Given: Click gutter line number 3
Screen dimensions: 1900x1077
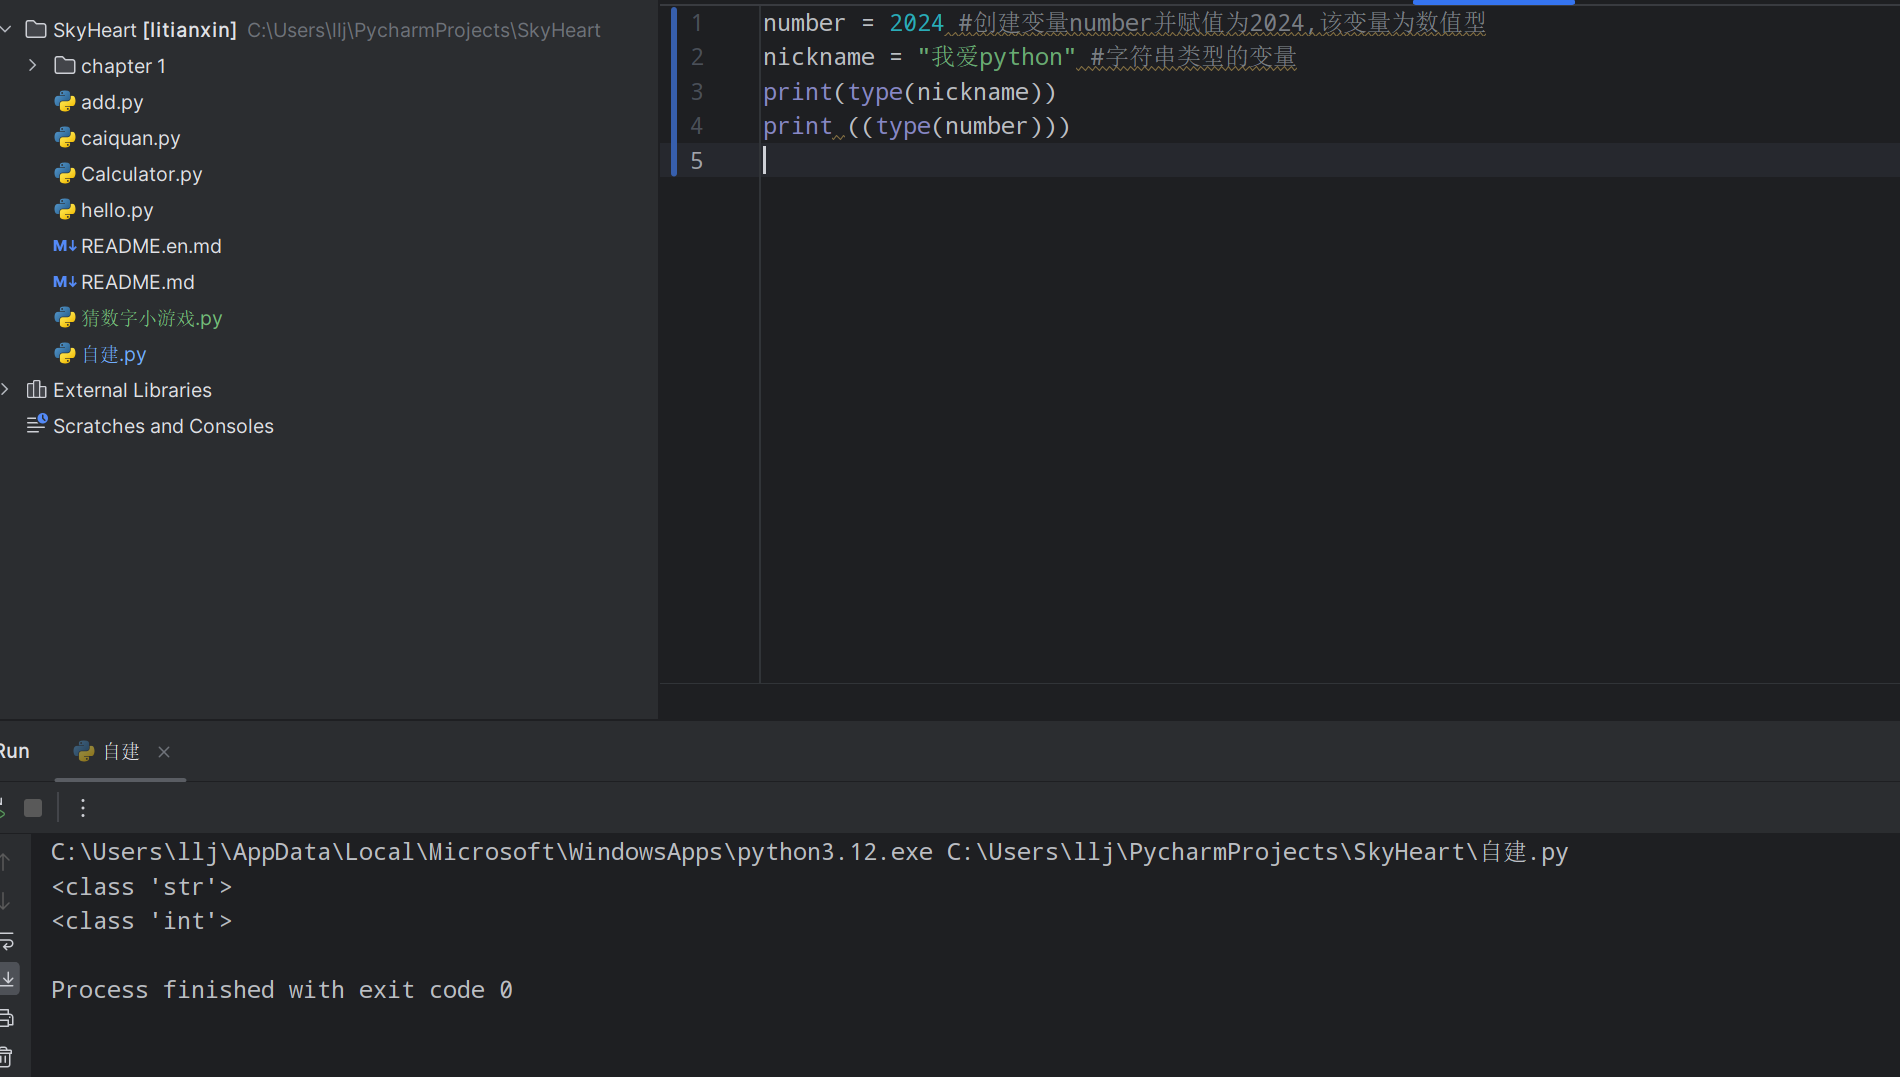Looking at the screenshot, I should click(697, 92).
